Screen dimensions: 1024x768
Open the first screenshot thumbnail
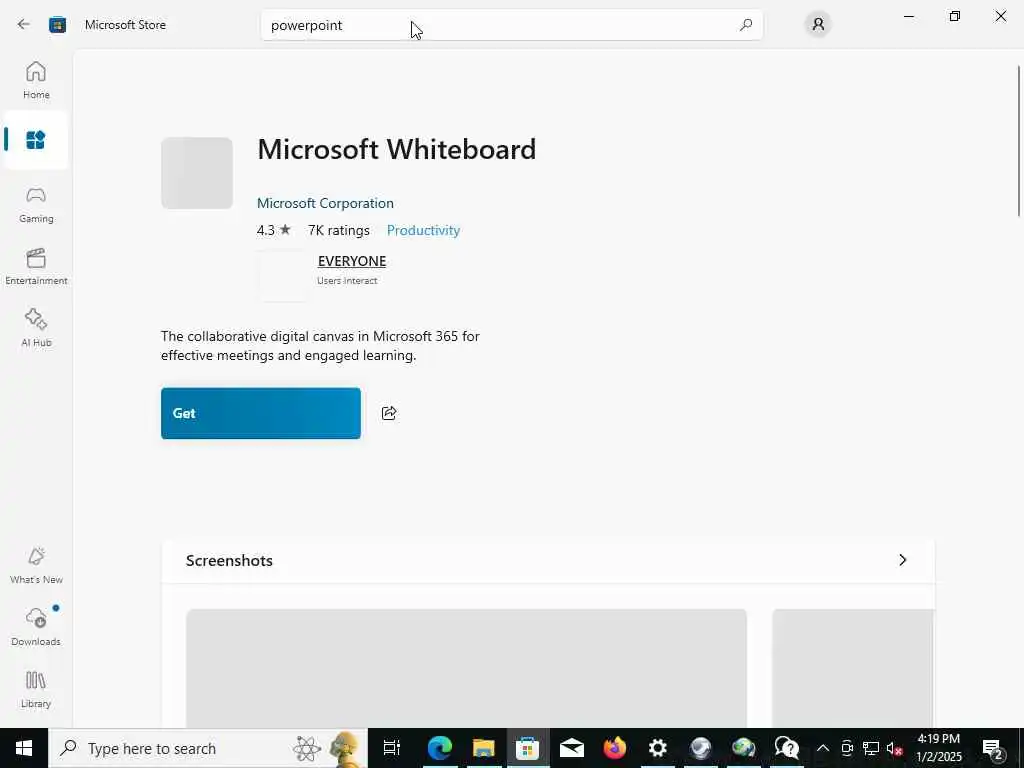[466, 668]
